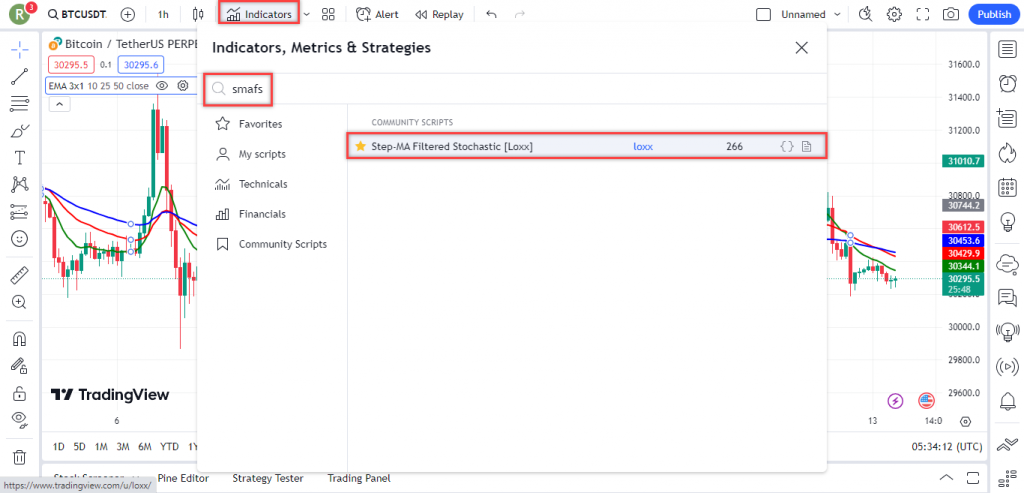The width and height of the screenshot is (1024, 493).
Task: Select the Text tool
Action: click(x=20, y=157)
